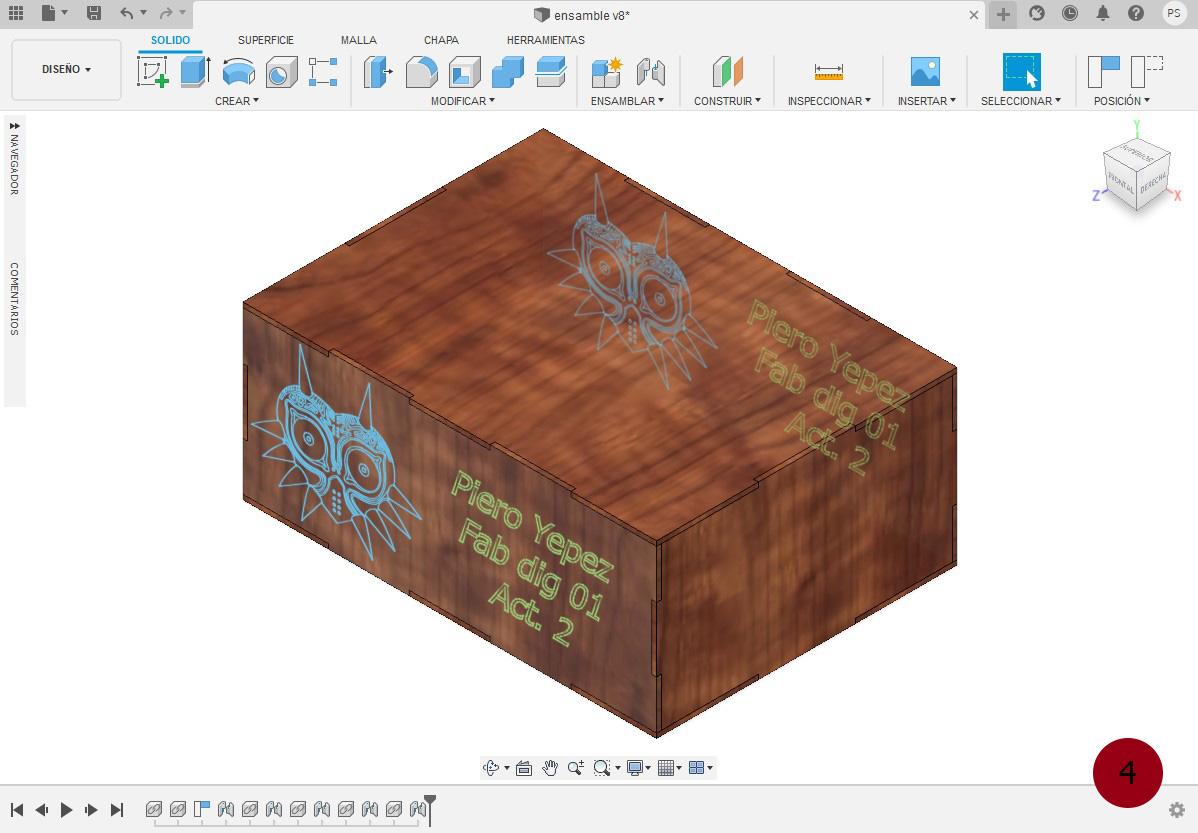Select the Revolve tool

[x=238, y=72]
